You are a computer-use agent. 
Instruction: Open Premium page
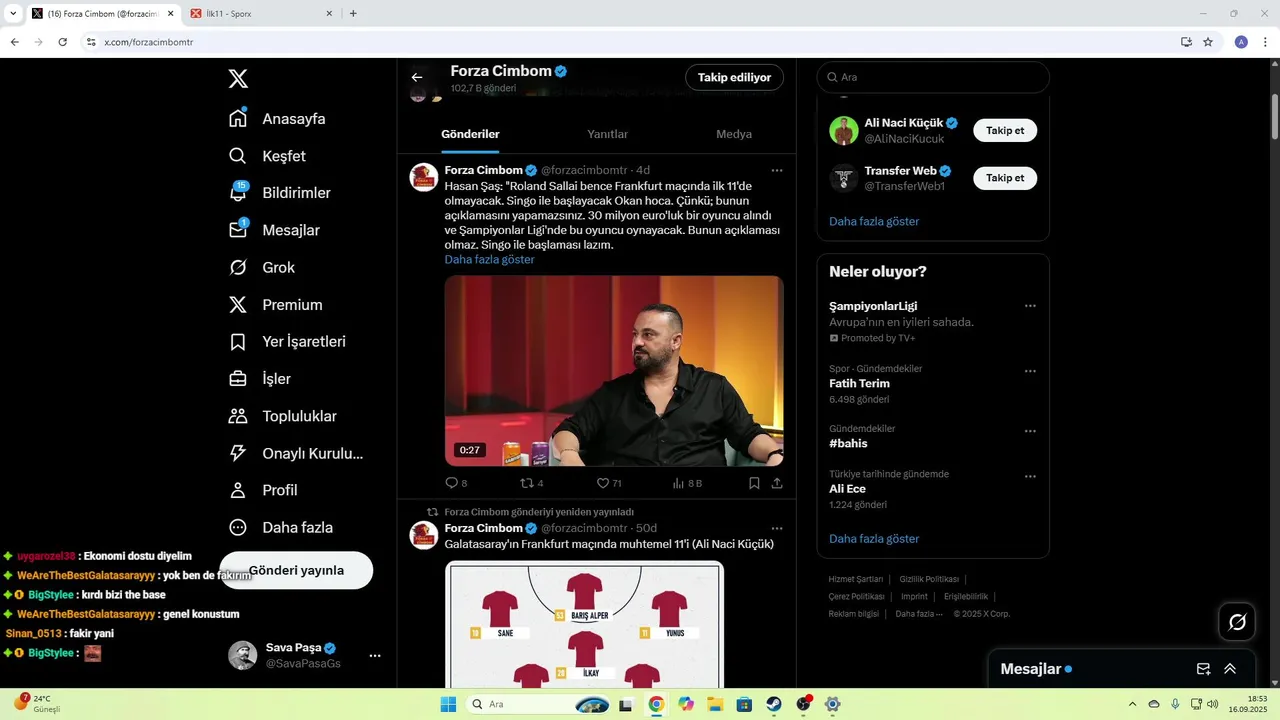(276, 304)
